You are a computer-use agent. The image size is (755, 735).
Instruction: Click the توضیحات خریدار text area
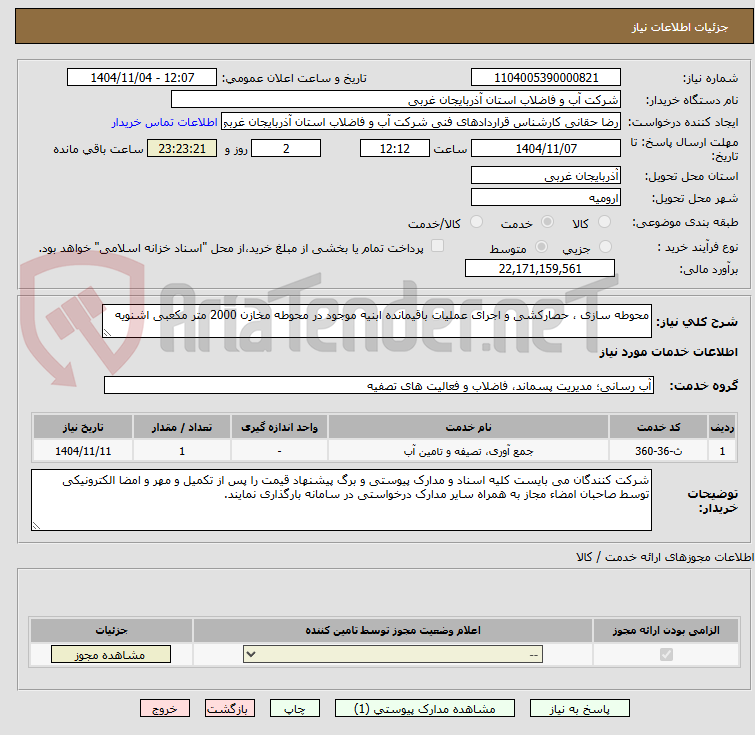pyautogui.click(x=341, y=500)
